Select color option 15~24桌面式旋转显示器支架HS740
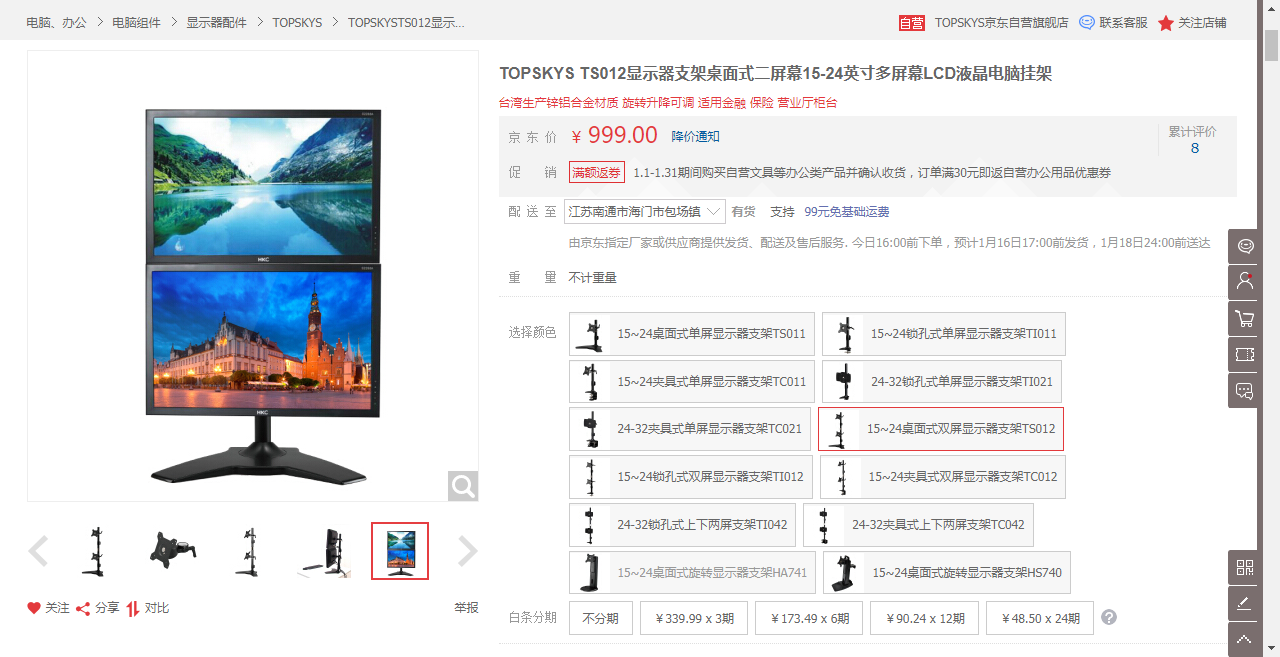This screenshot has width=1280, height=657. point(947,573)
